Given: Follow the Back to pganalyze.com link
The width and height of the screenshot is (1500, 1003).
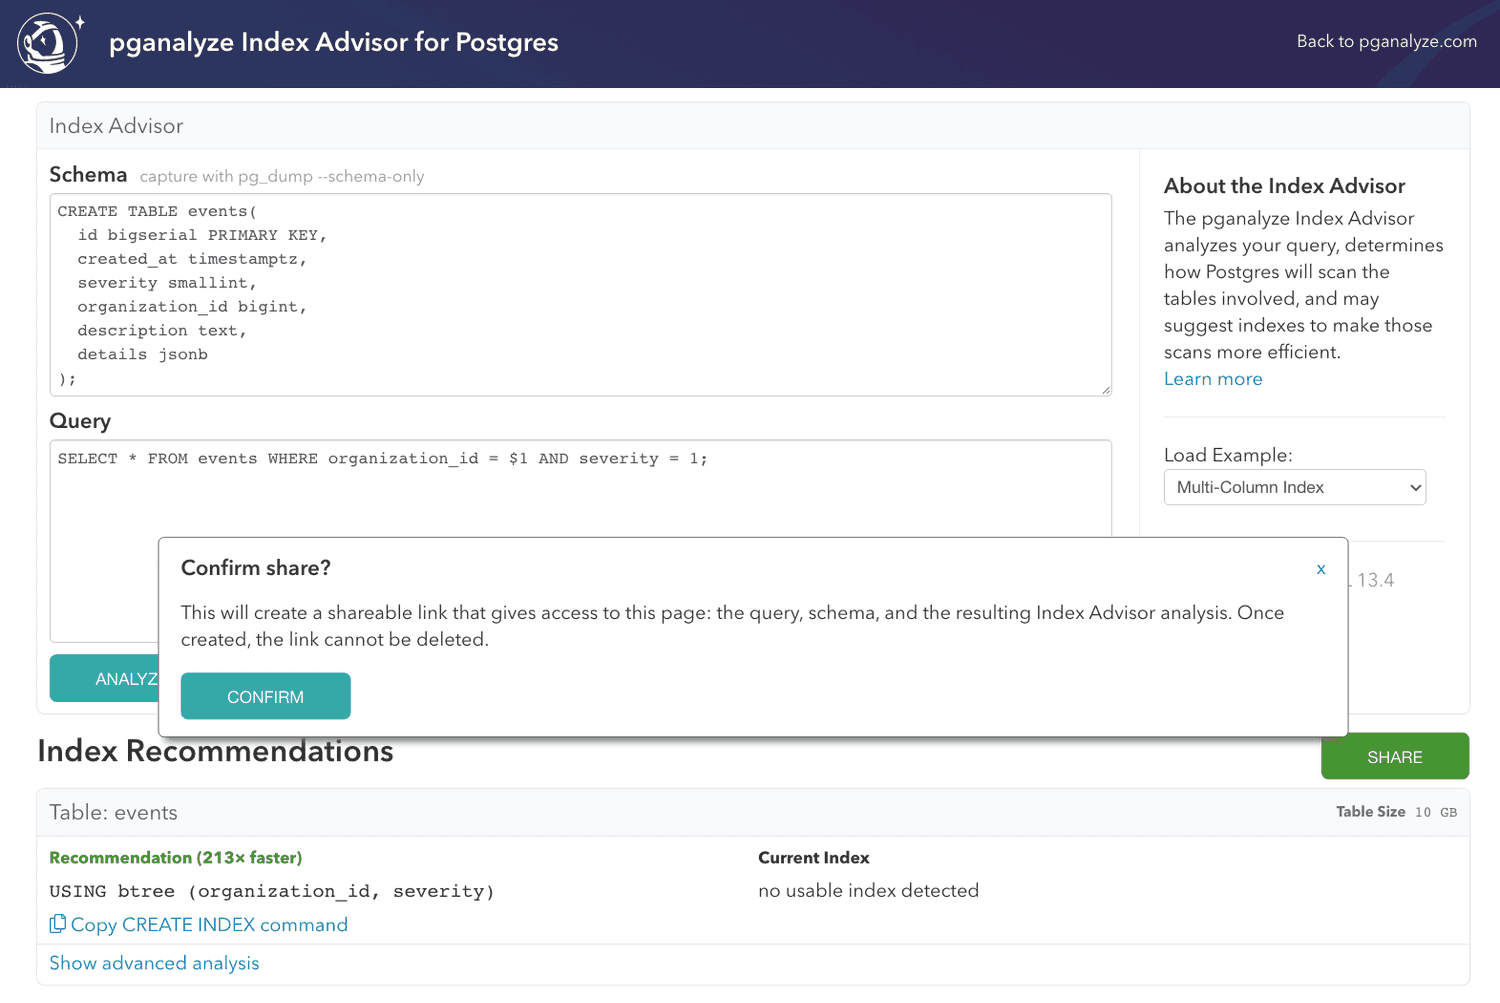Looking at the screenshot, I should 1386,41.
